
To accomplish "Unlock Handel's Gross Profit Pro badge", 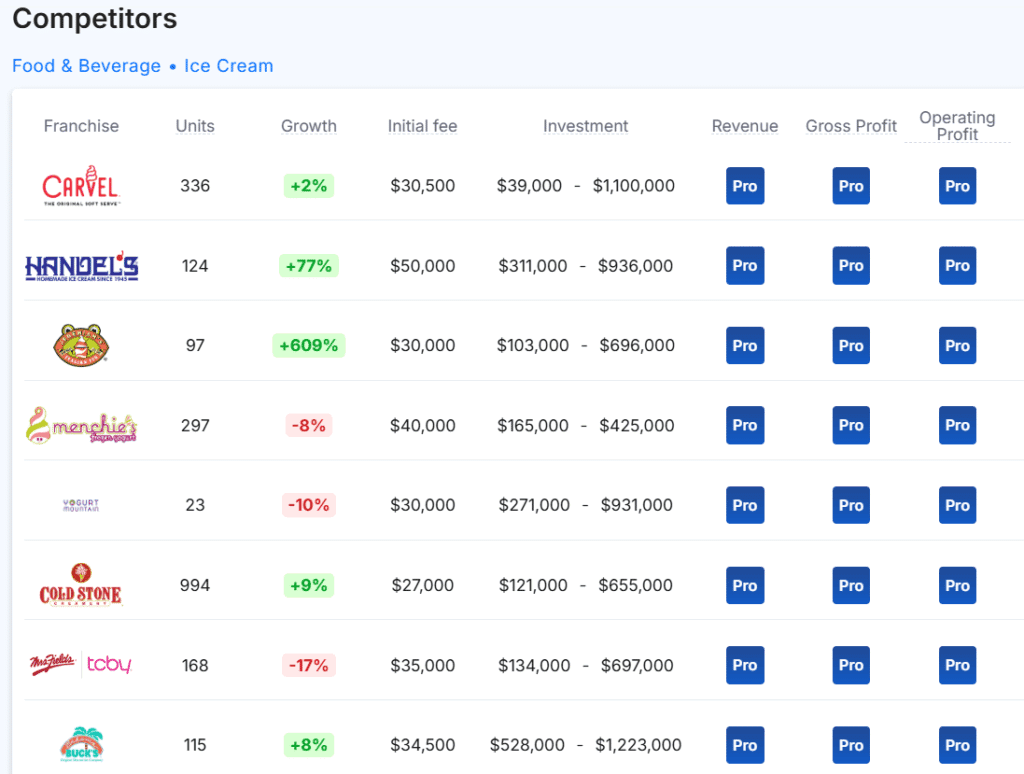I will coord(851,265).
